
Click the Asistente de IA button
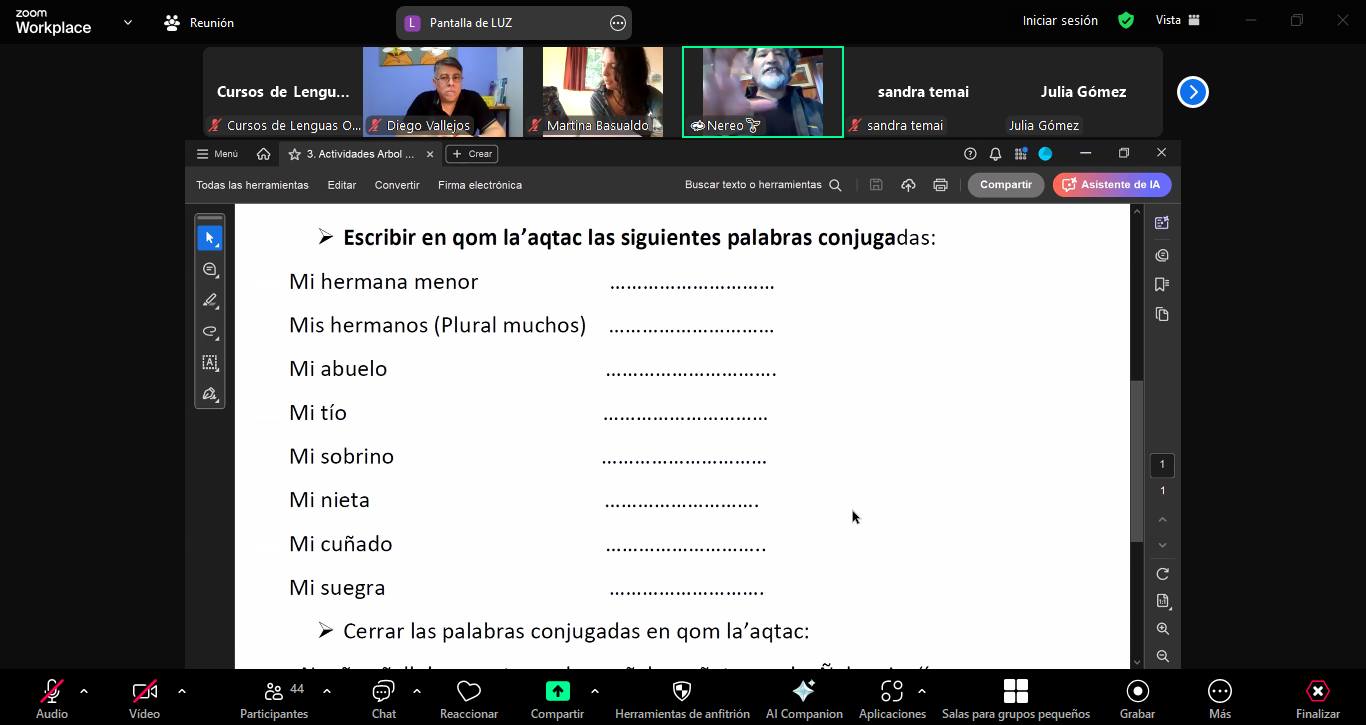(x=1111, y=185)
